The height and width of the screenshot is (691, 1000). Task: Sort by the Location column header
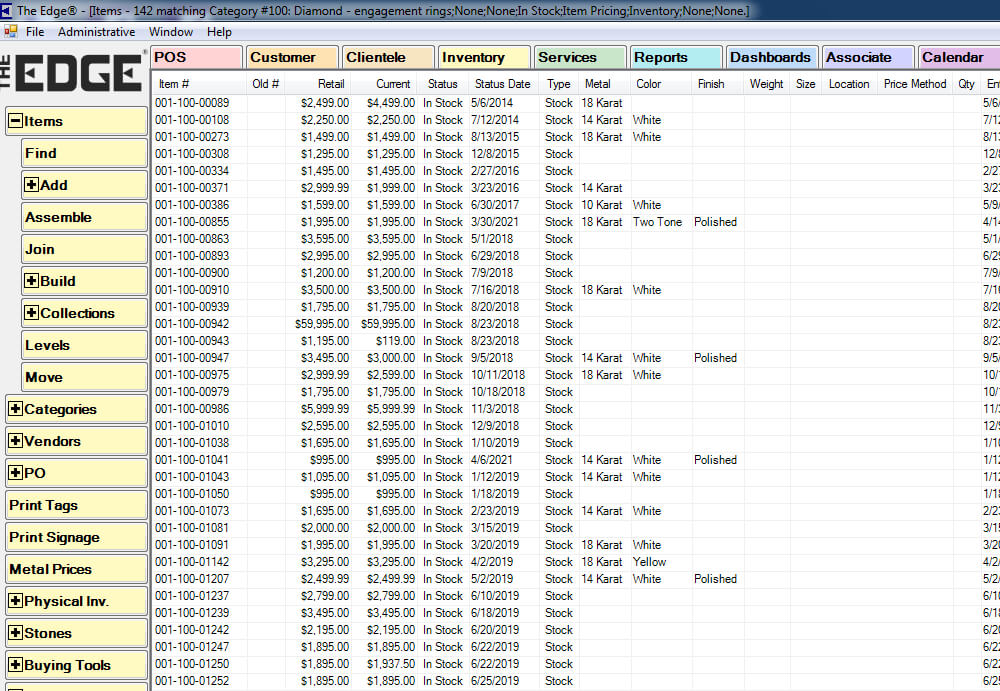pos(849,84)
